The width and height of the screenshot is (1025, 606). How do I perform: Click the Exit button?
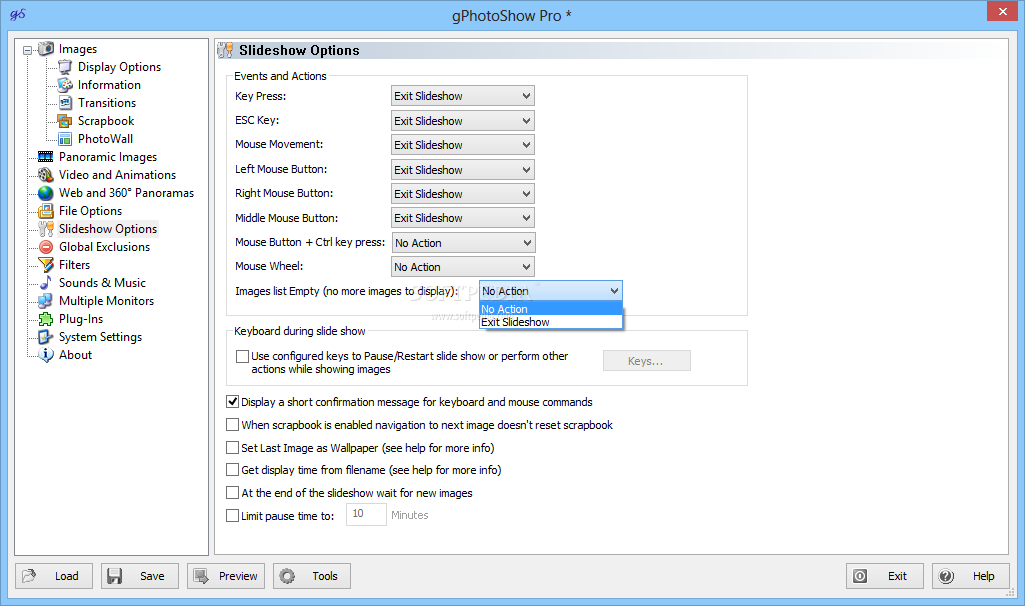[885, 576]
